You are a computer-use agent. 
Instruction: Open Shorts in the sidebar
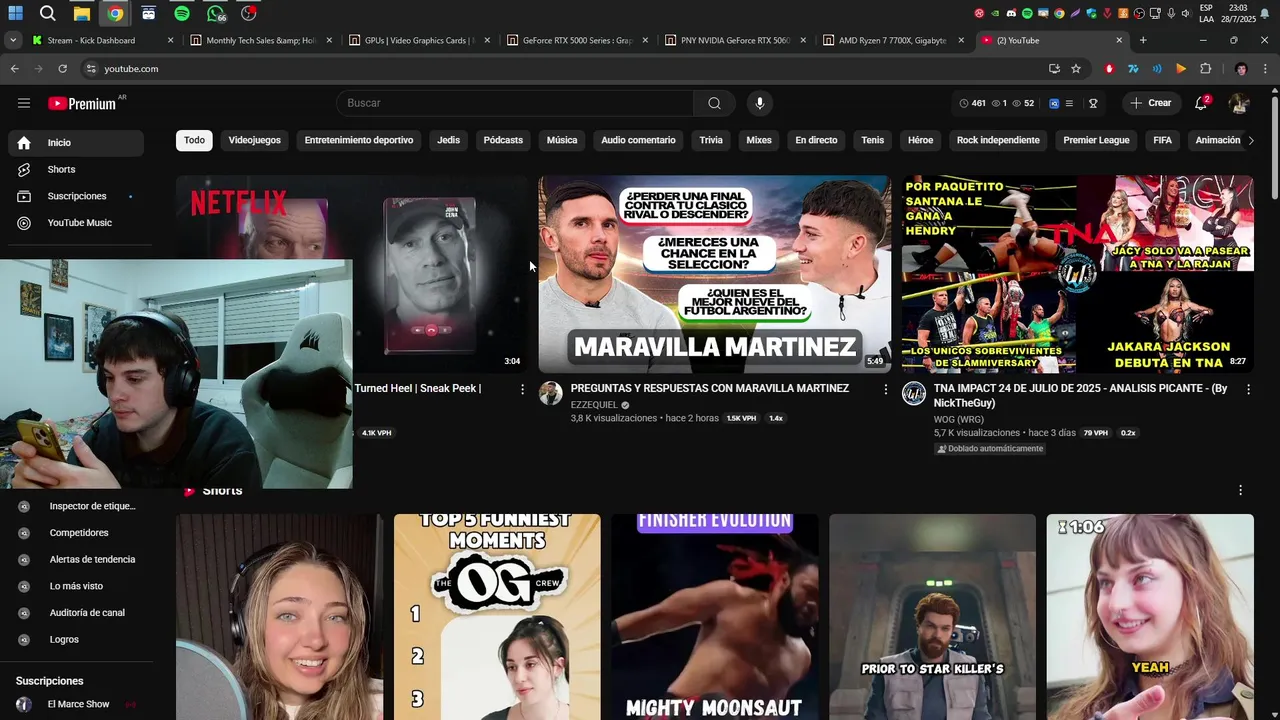pyautogui.click(x=76, y=170)
